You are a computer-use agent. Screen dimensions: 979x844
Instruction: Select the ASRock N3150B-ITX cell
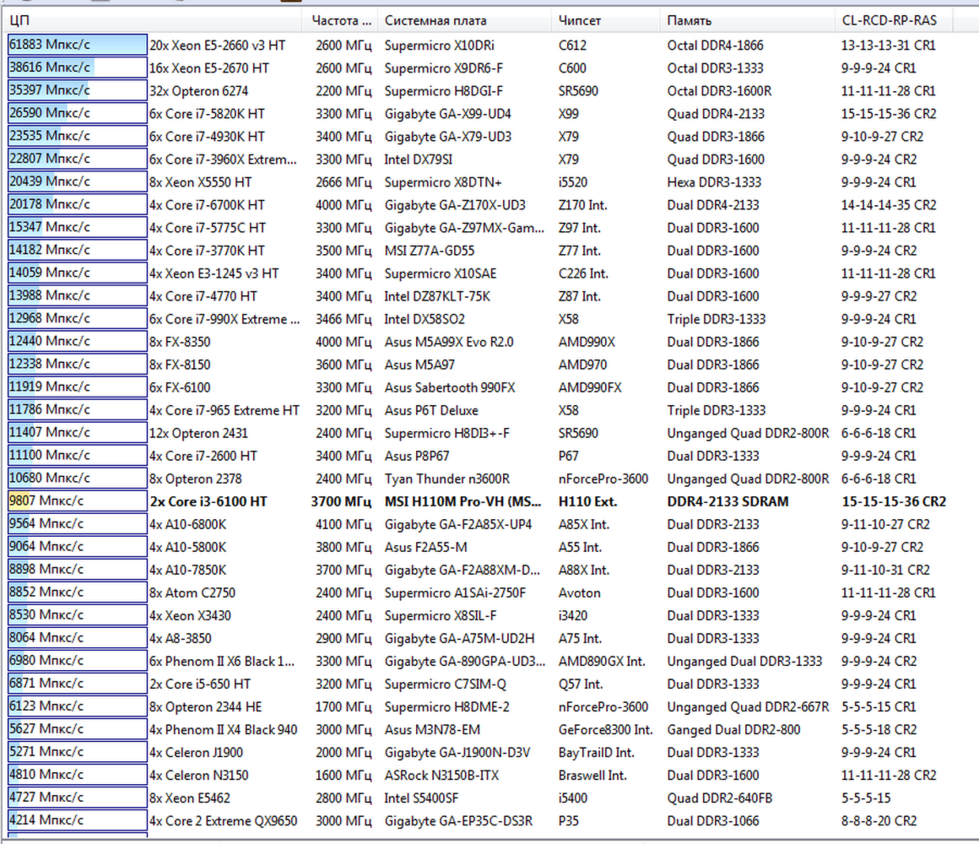(441, 775)
